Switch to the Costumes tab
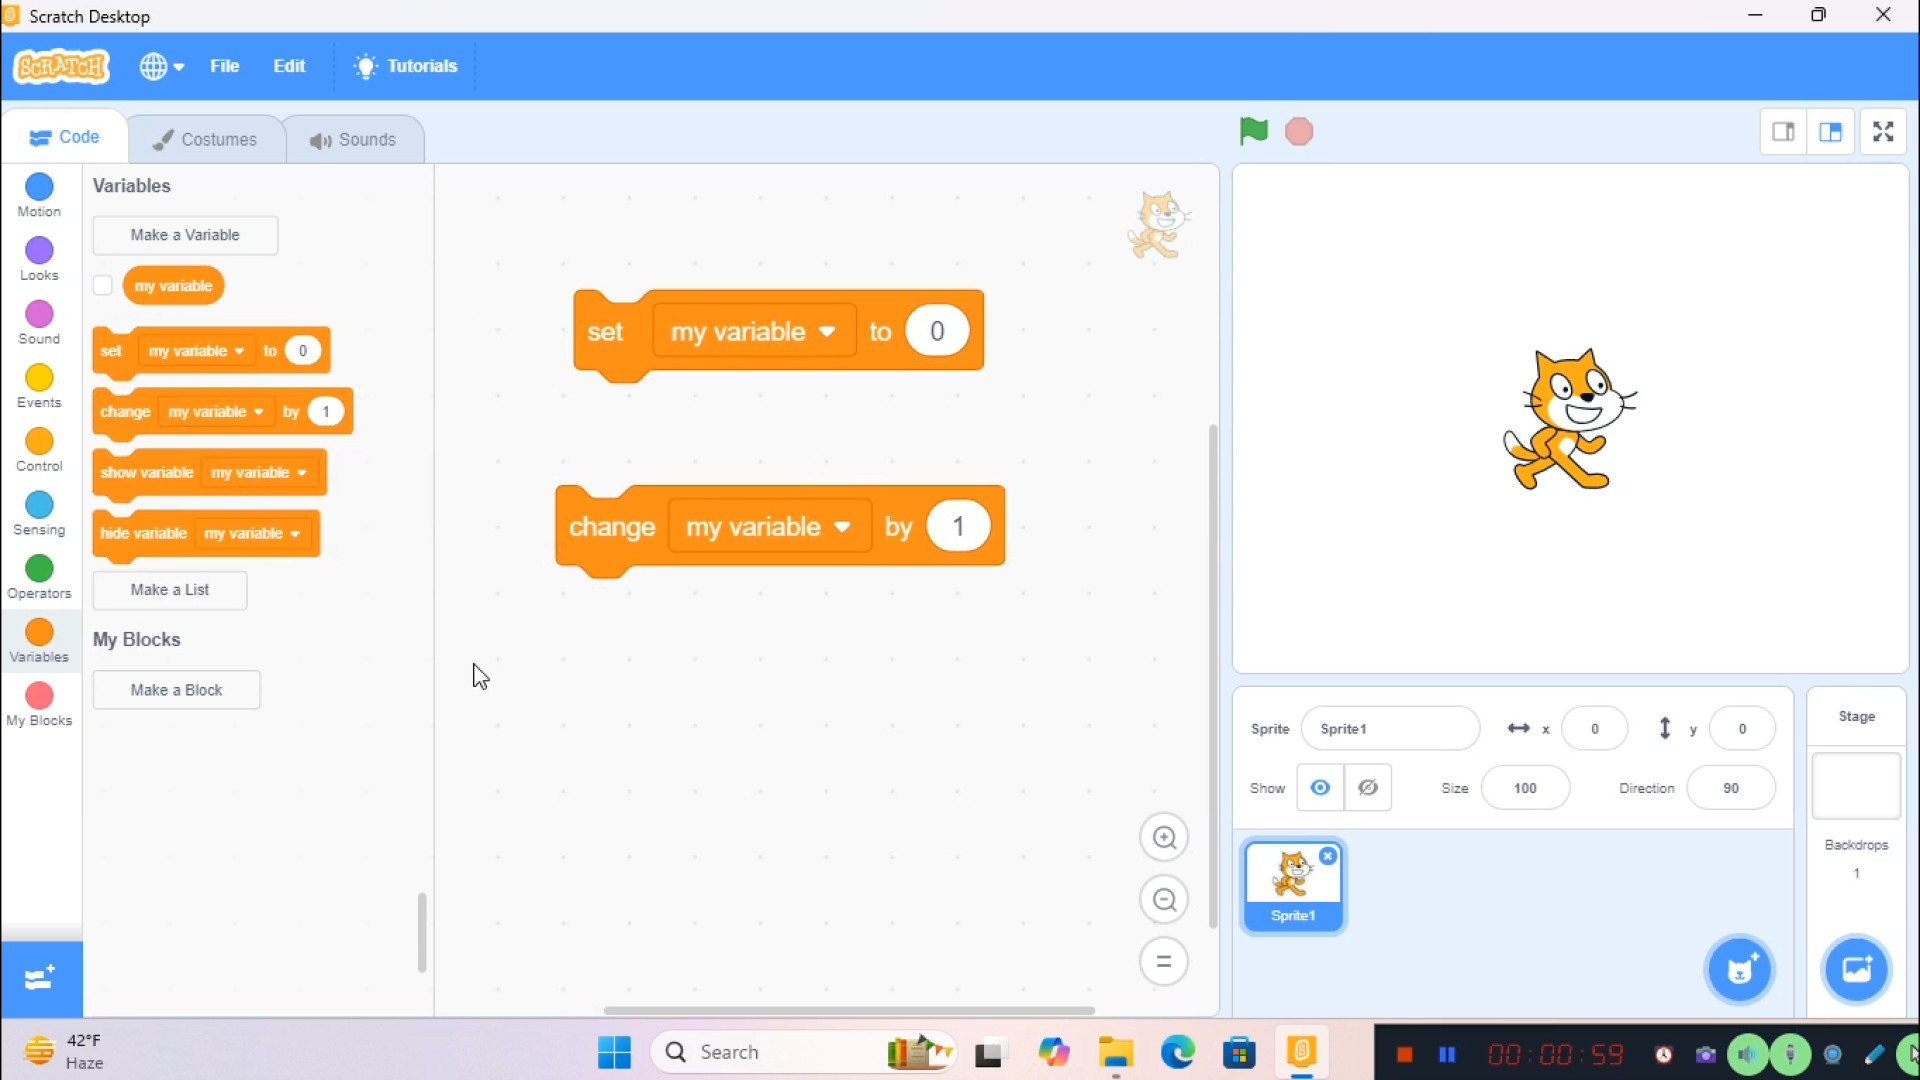Image resolution: width=1920 pixels, height=1080 pixels. coord(205,139)
